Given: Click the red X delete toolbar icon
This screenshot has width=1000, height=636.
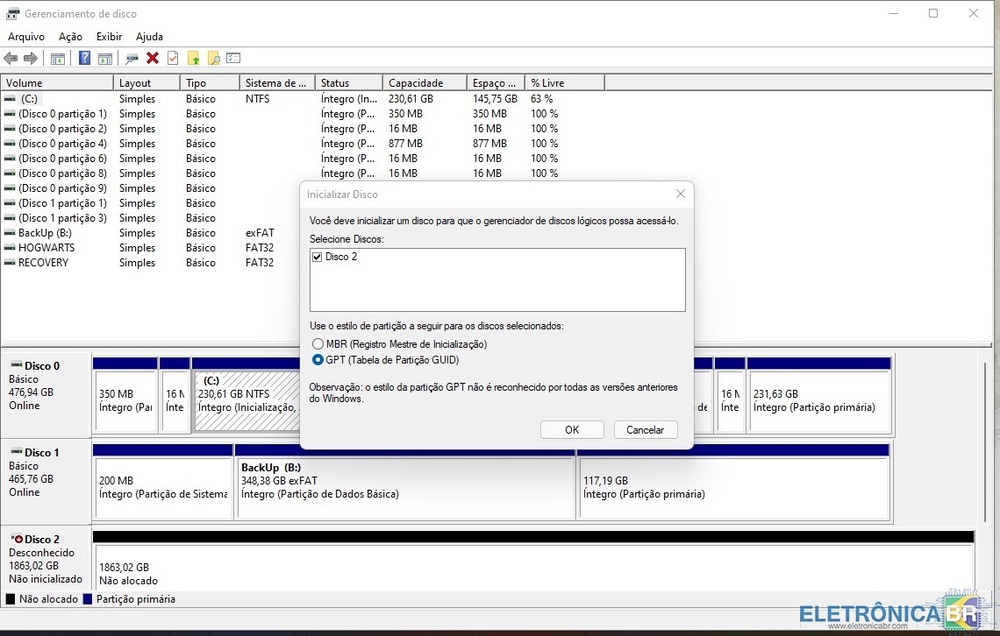Looking at the screenshot, I should [153, 58].
